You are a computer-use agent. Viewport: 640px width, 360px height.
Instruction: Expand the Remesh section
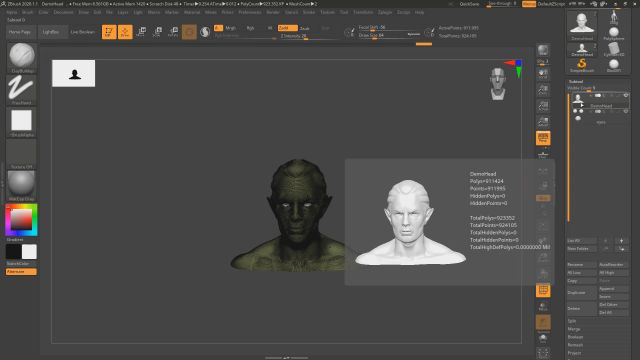click(x=575, y=345)
